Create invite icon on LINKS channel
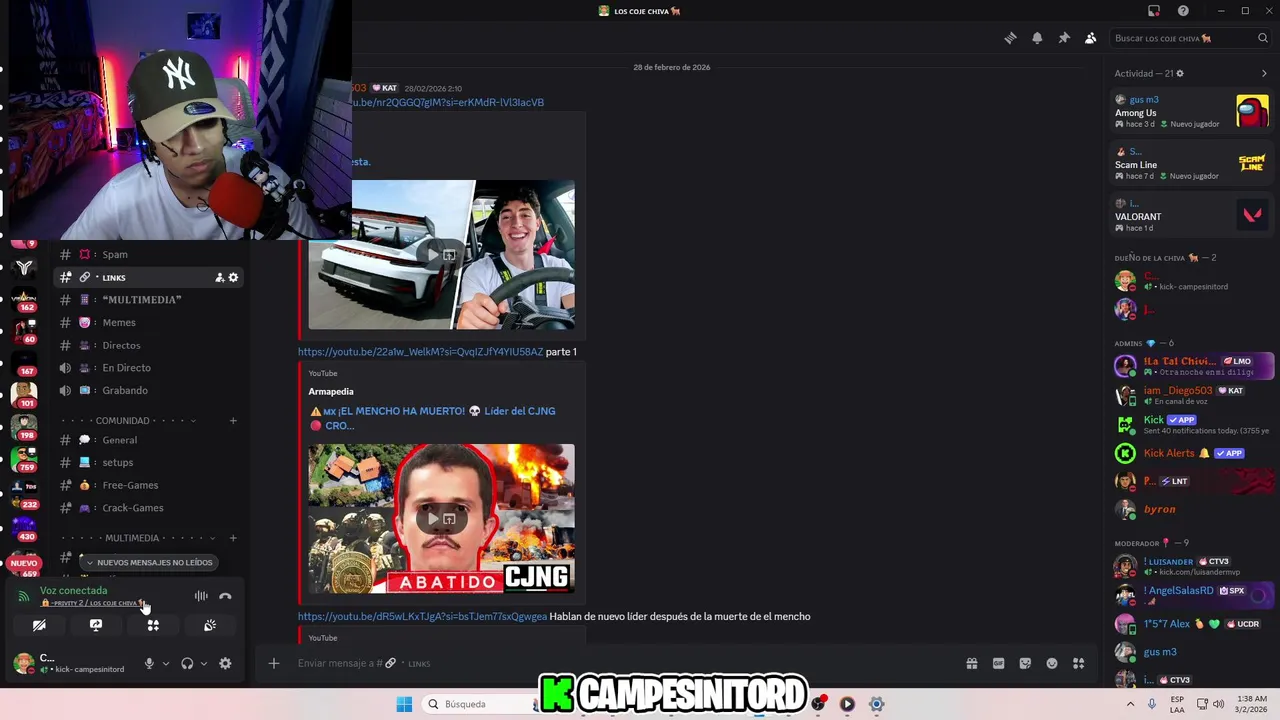 [219, 277]
